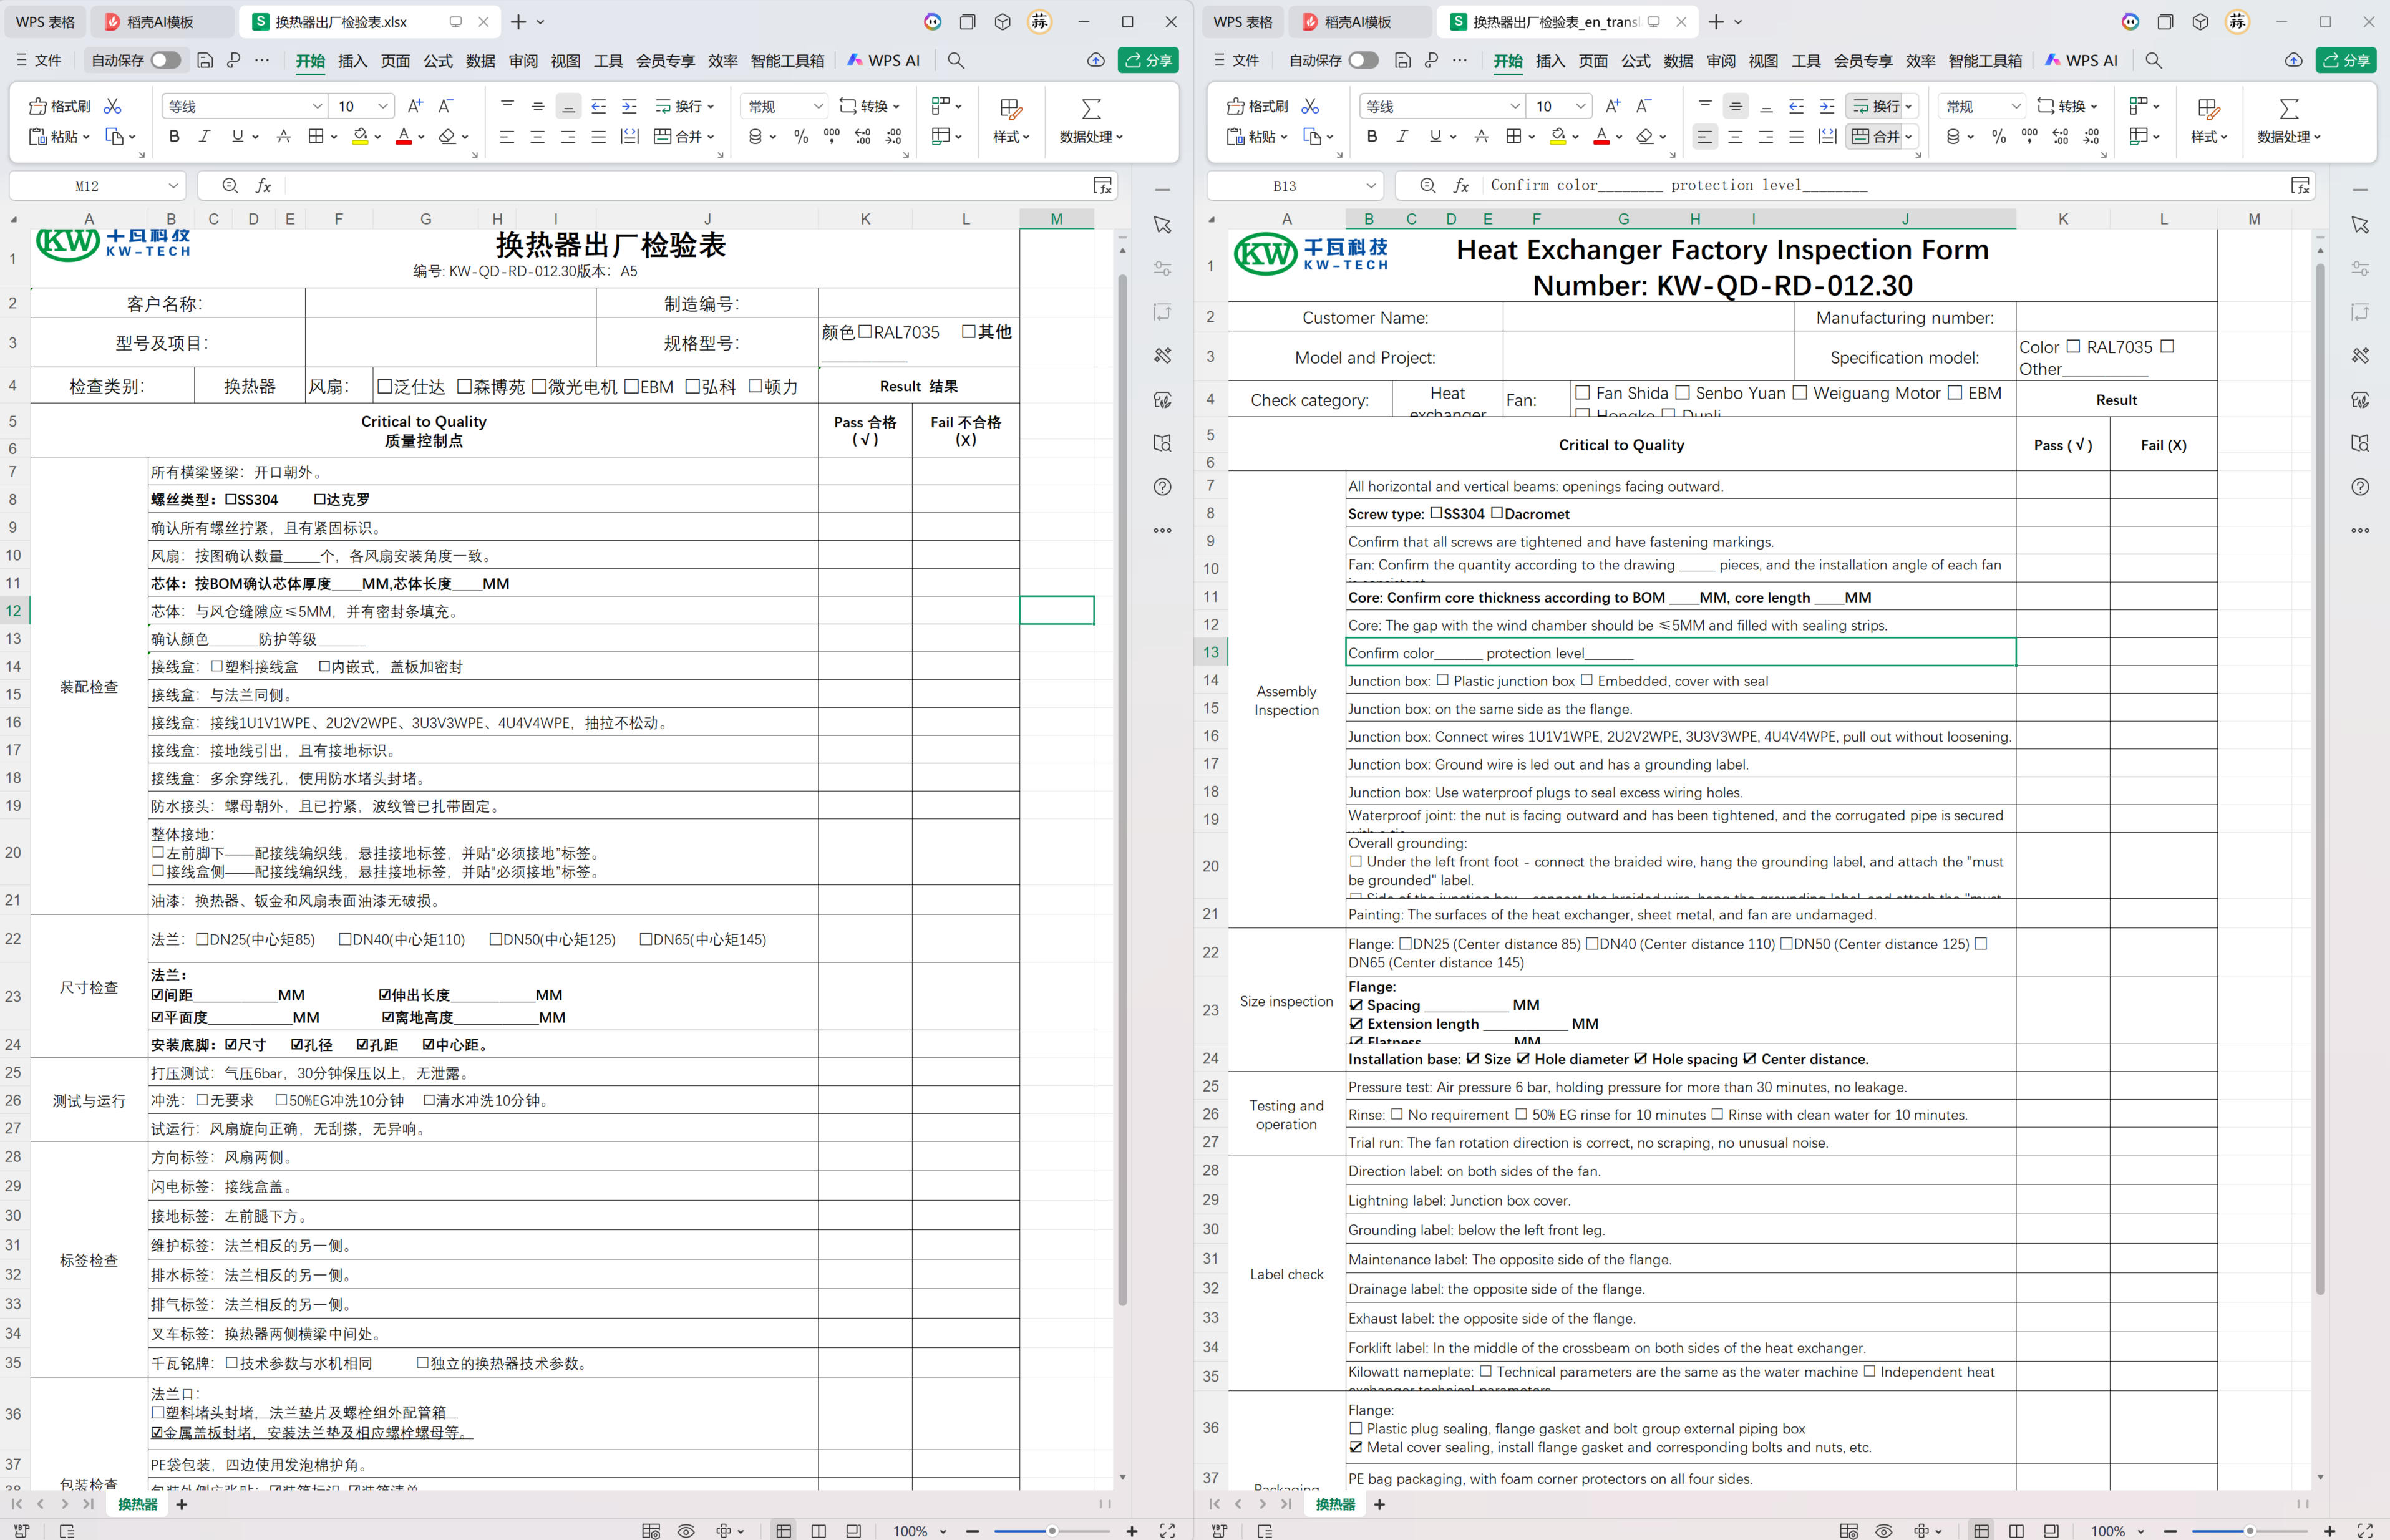The height and width of the screenshot is (1540, 2390).
Task: Open the name box dropdown showing M12
Action: (x=173, y=185)
